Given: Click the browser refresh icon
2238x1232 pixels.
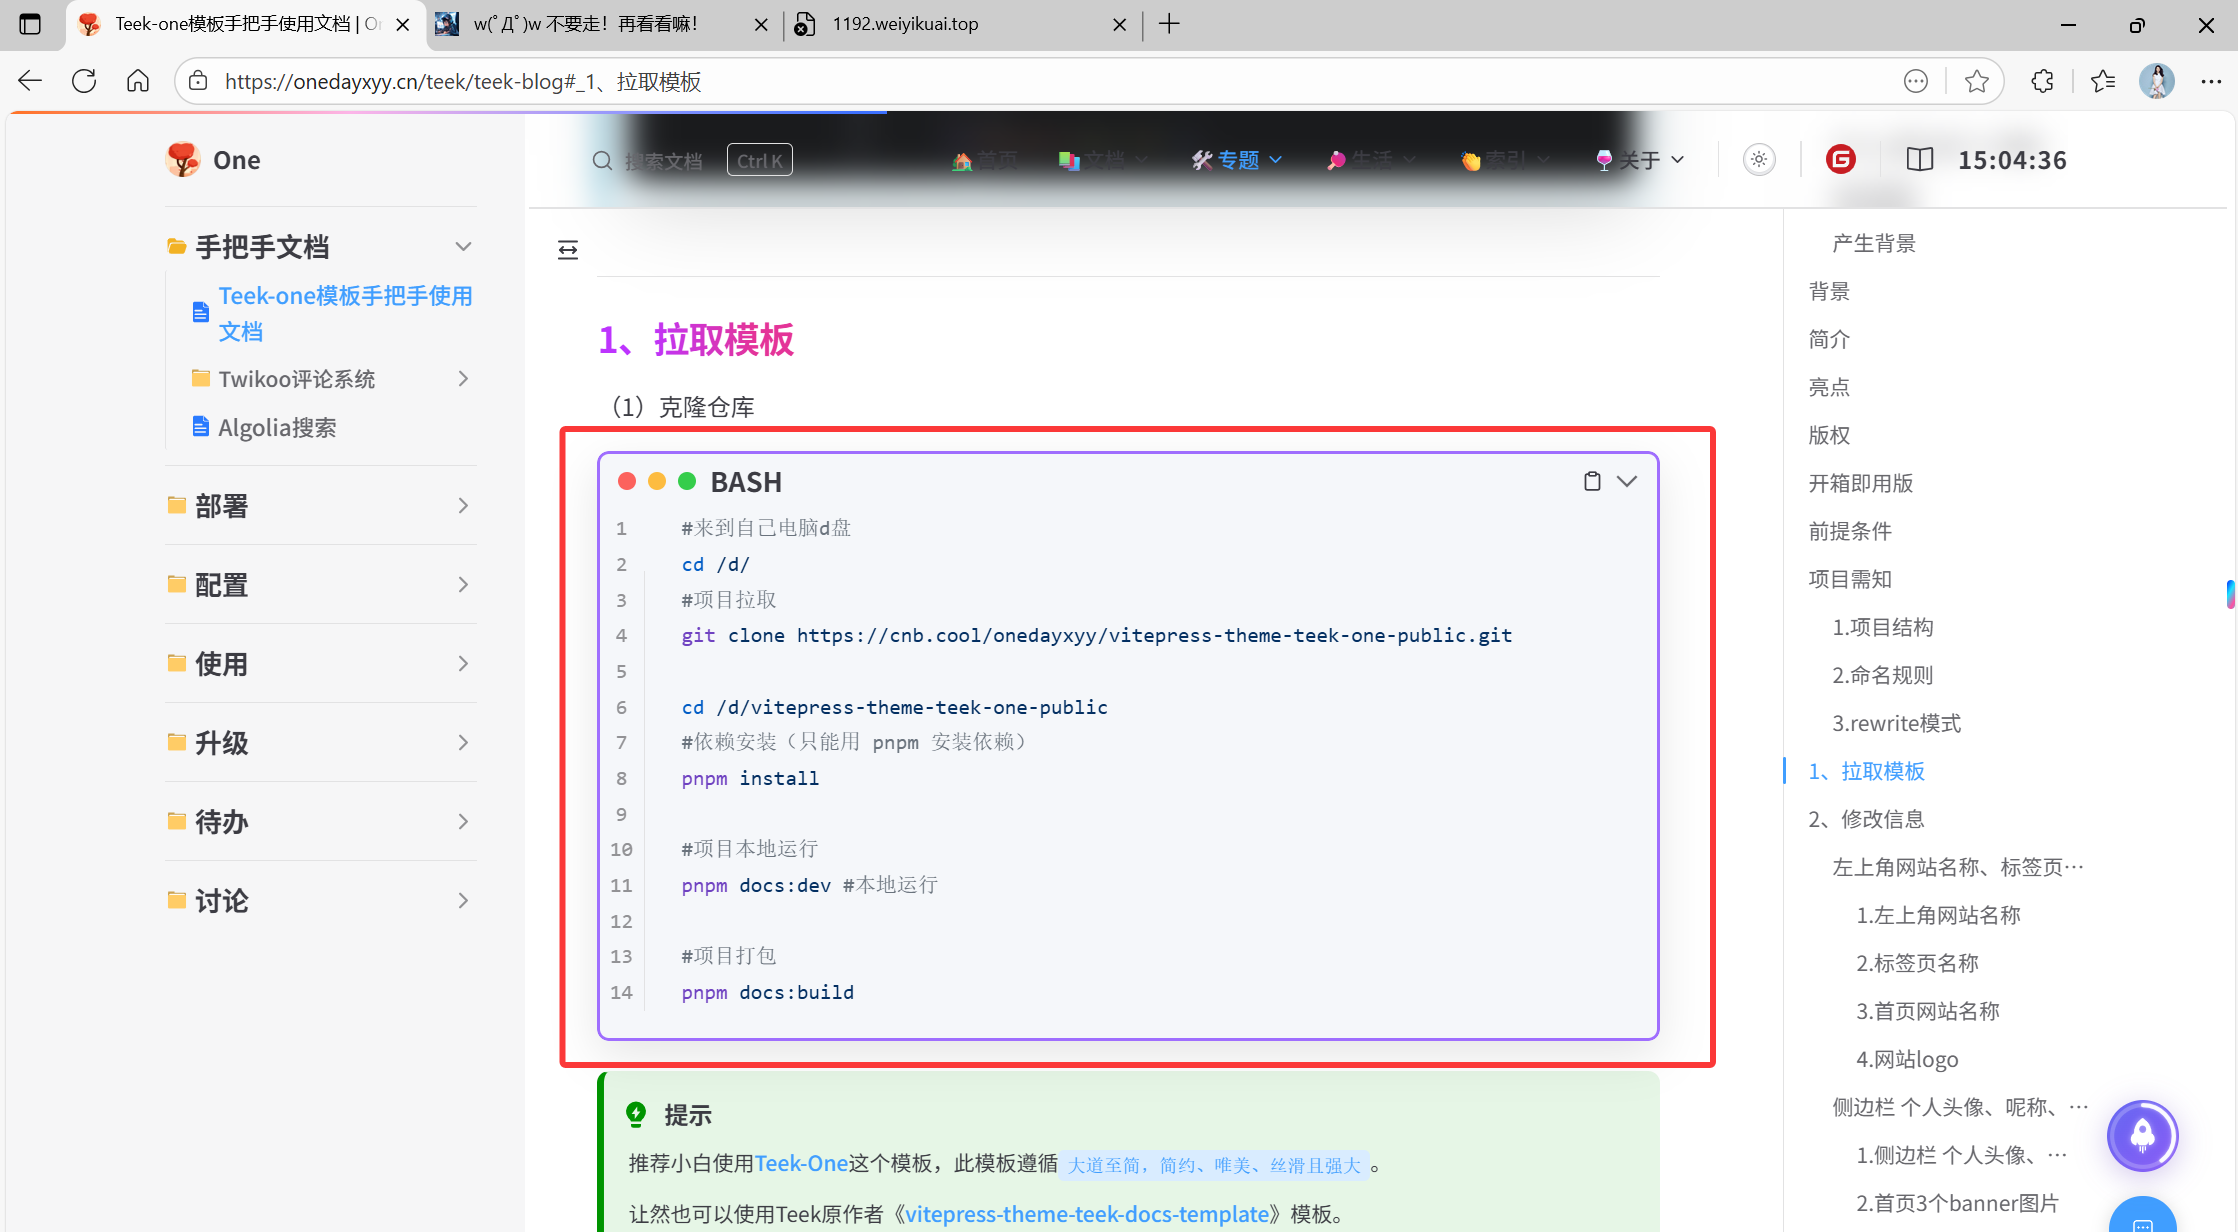Looking at the screenshot, I should tap(84, 81).
